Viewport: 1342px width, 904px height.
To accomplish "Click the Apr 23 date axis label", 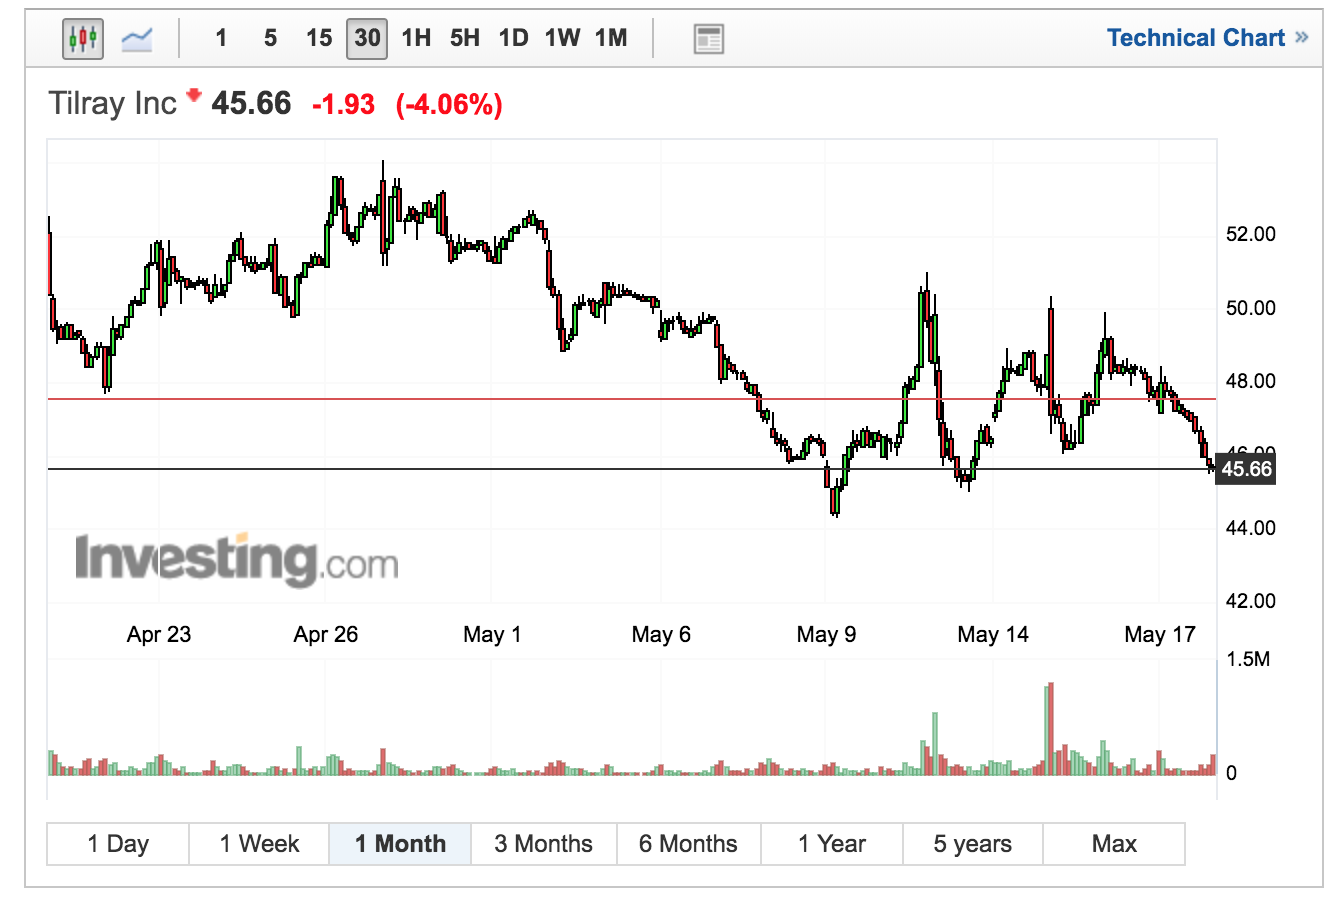I will pos(159,634).
